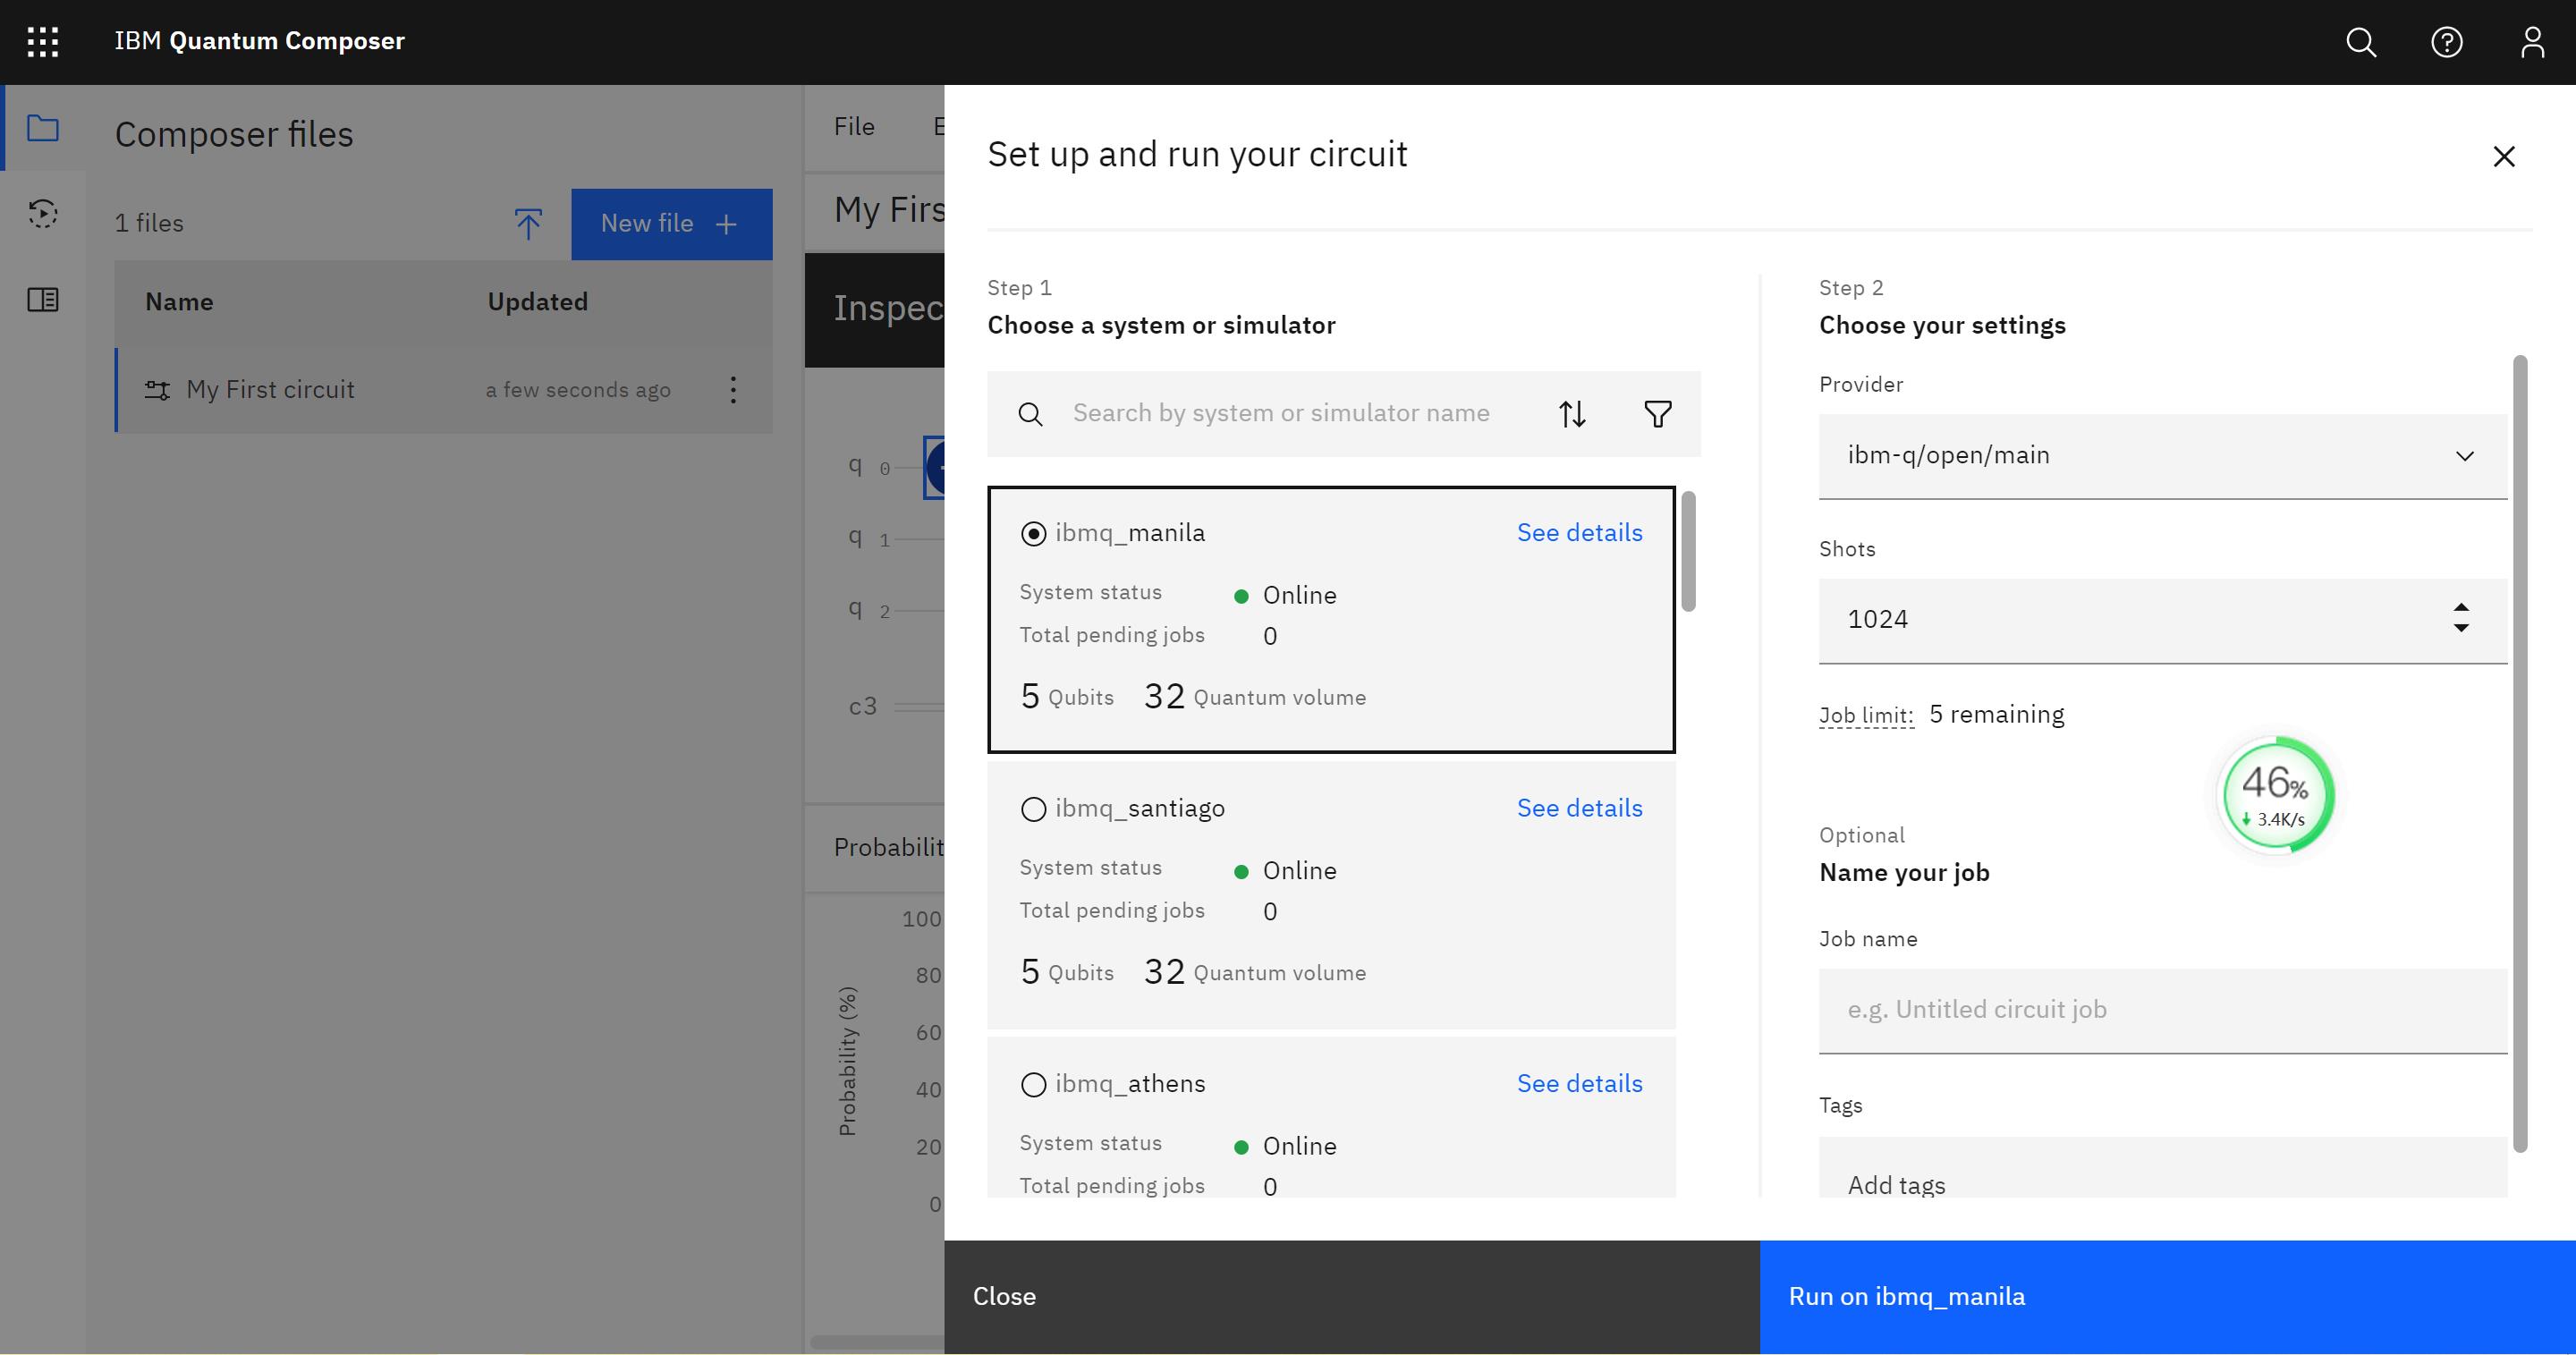Click the system search input field
2576x1355 pixels.
click(x=1281, y=414)
